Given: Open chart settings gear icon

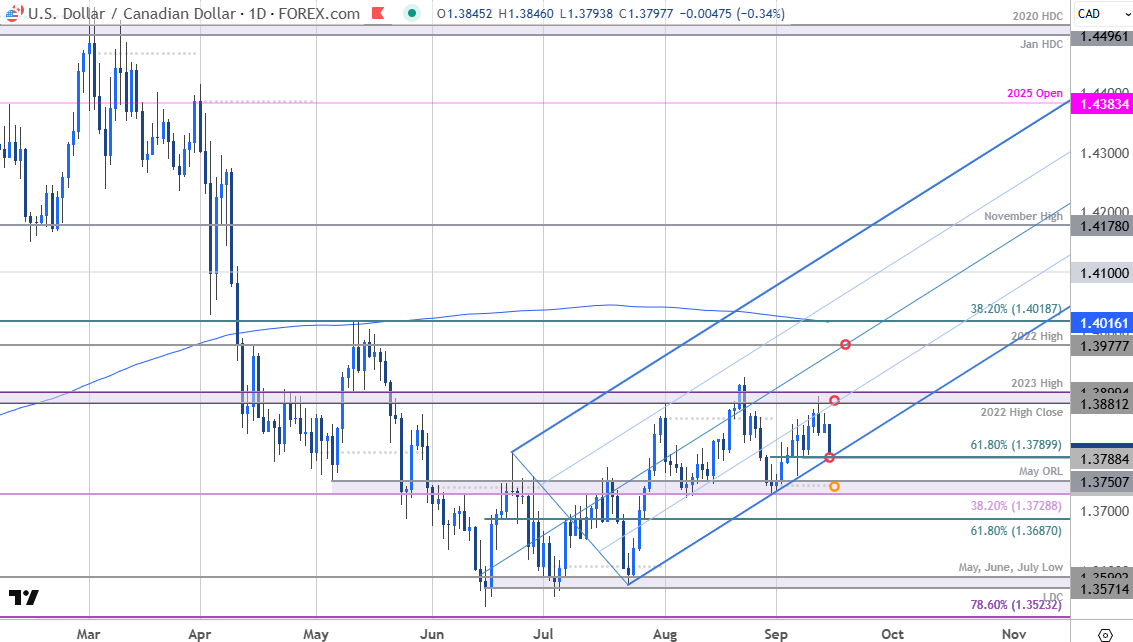Looking at the screenshot, I should pyautogui.click(x=1105, y=635).
